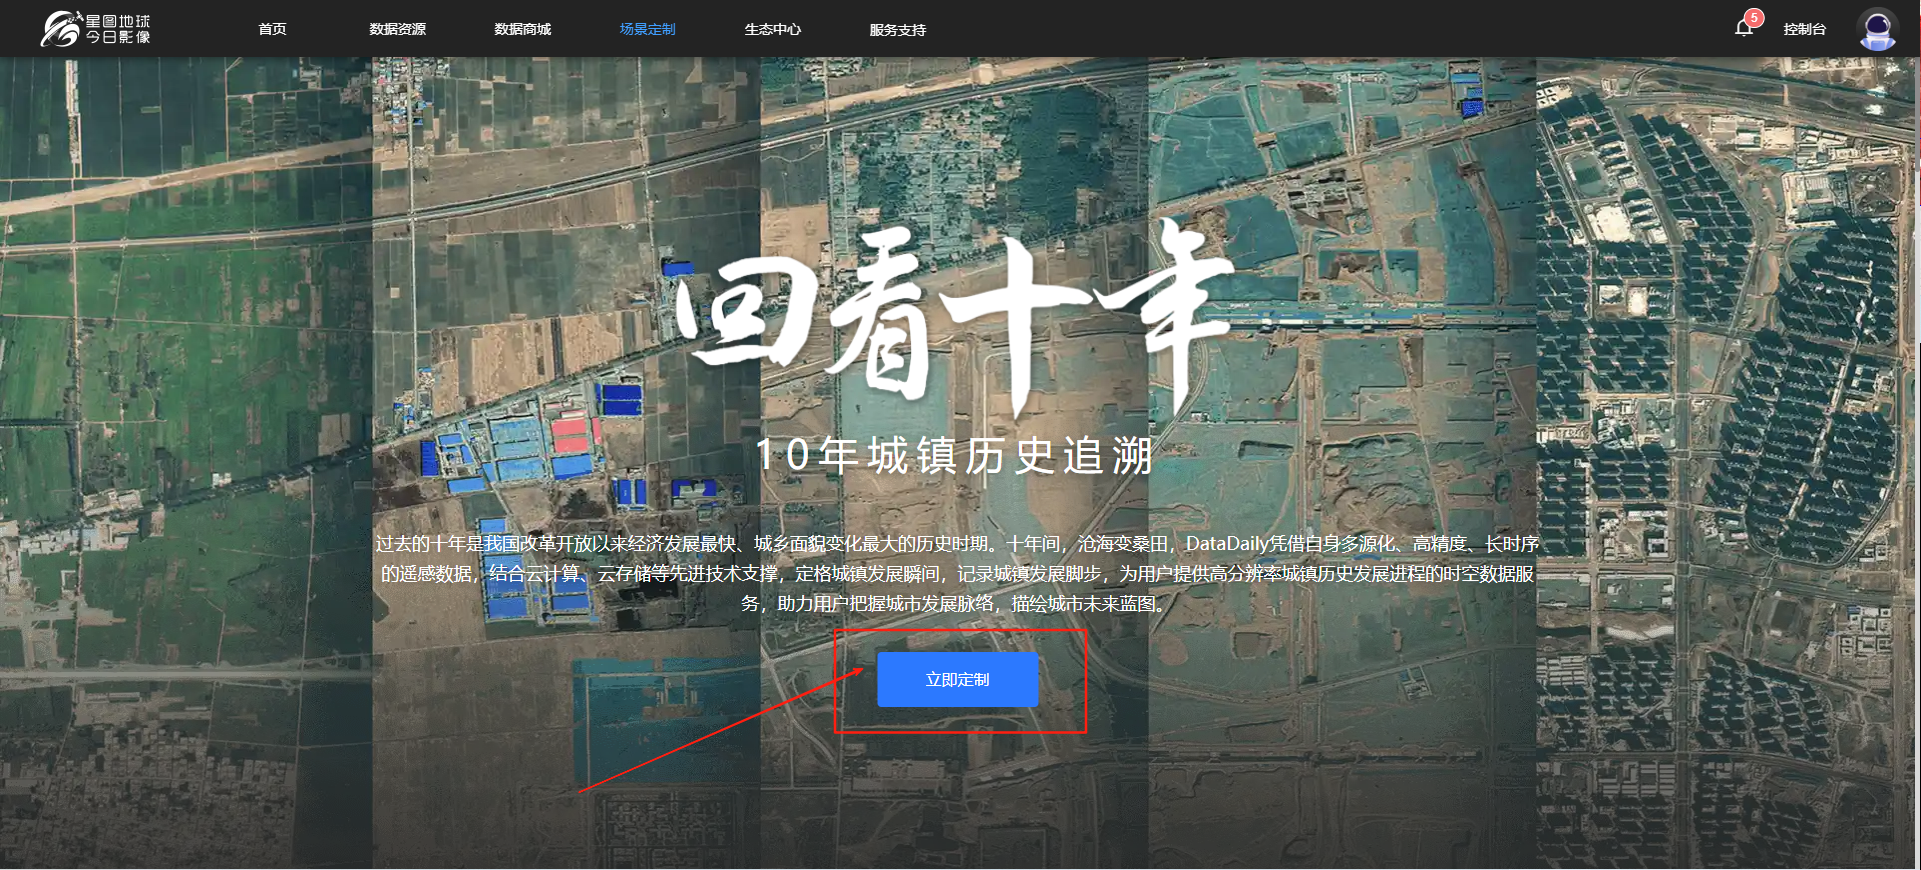
Task: Open 生态中心 in the navigation bar
Action: click(772, 29)
